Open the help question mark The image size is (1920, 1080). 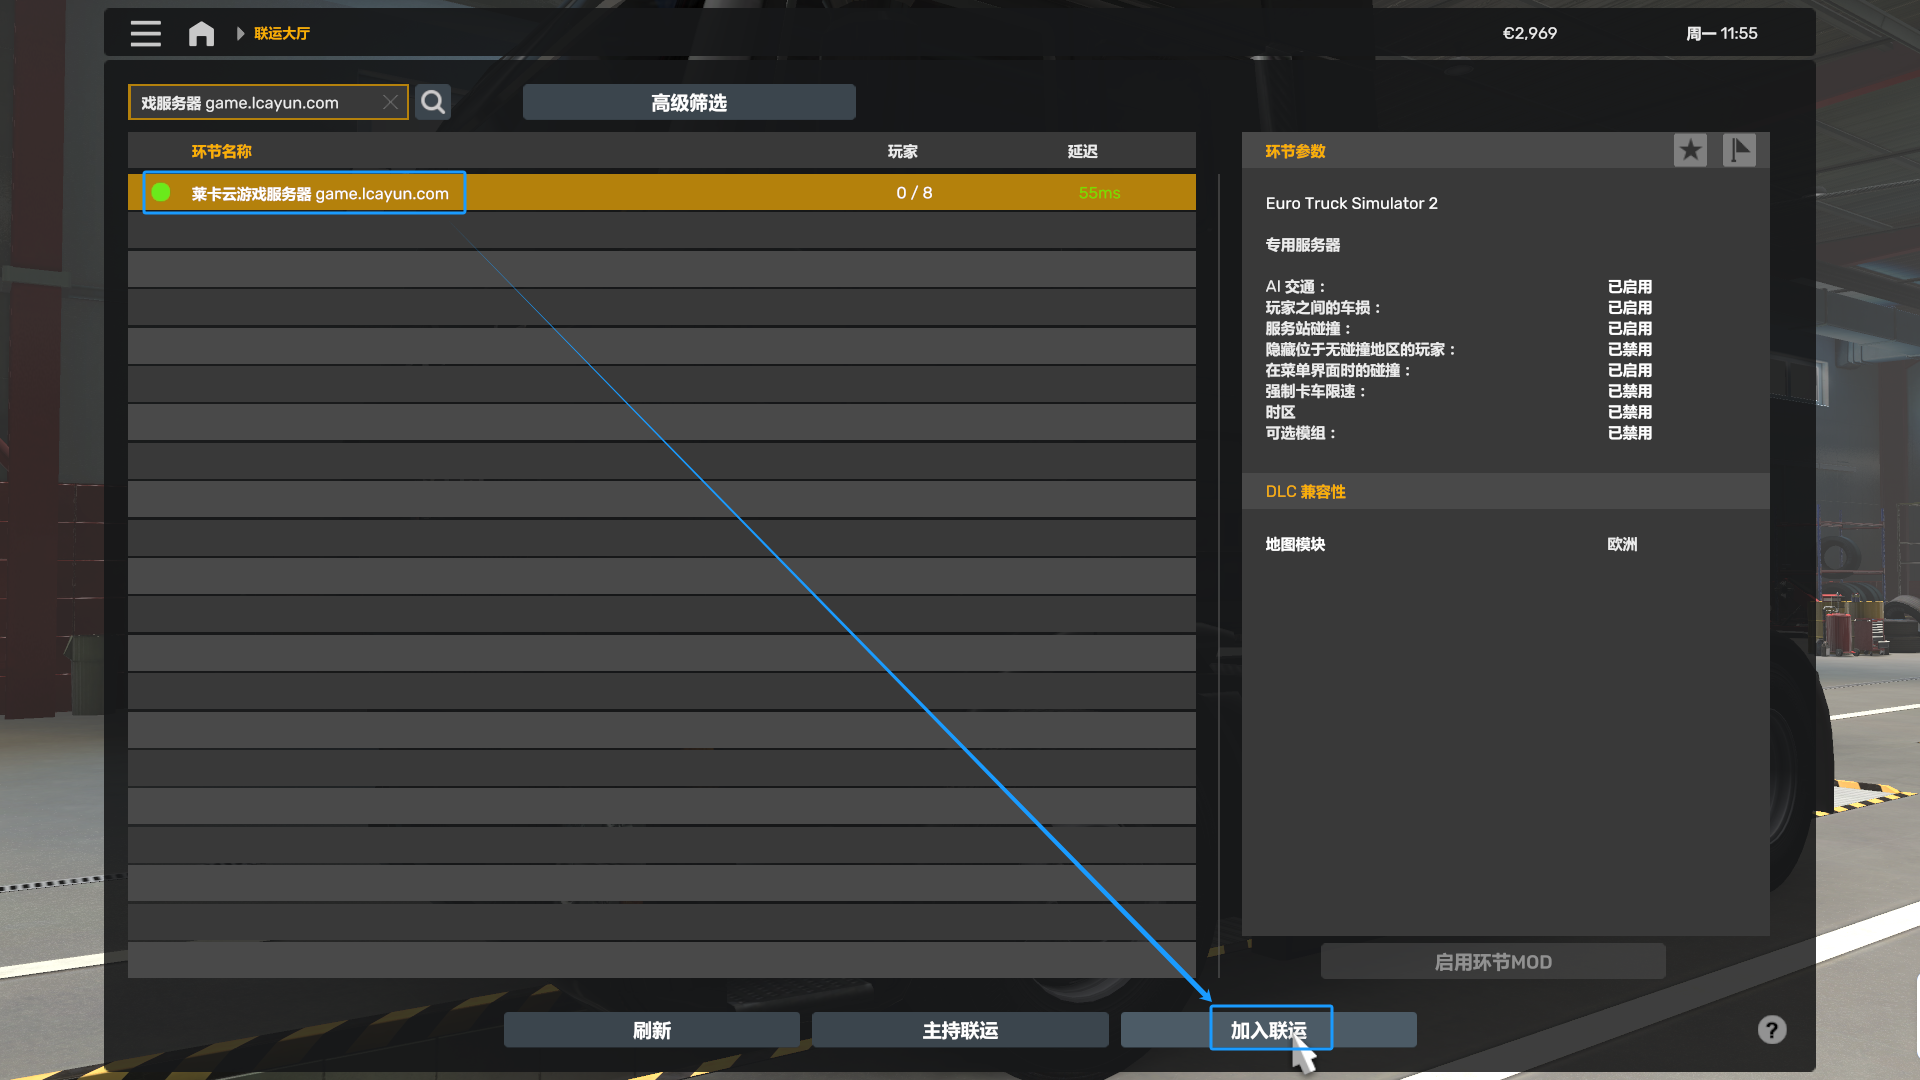(x=1771, y=1030)
